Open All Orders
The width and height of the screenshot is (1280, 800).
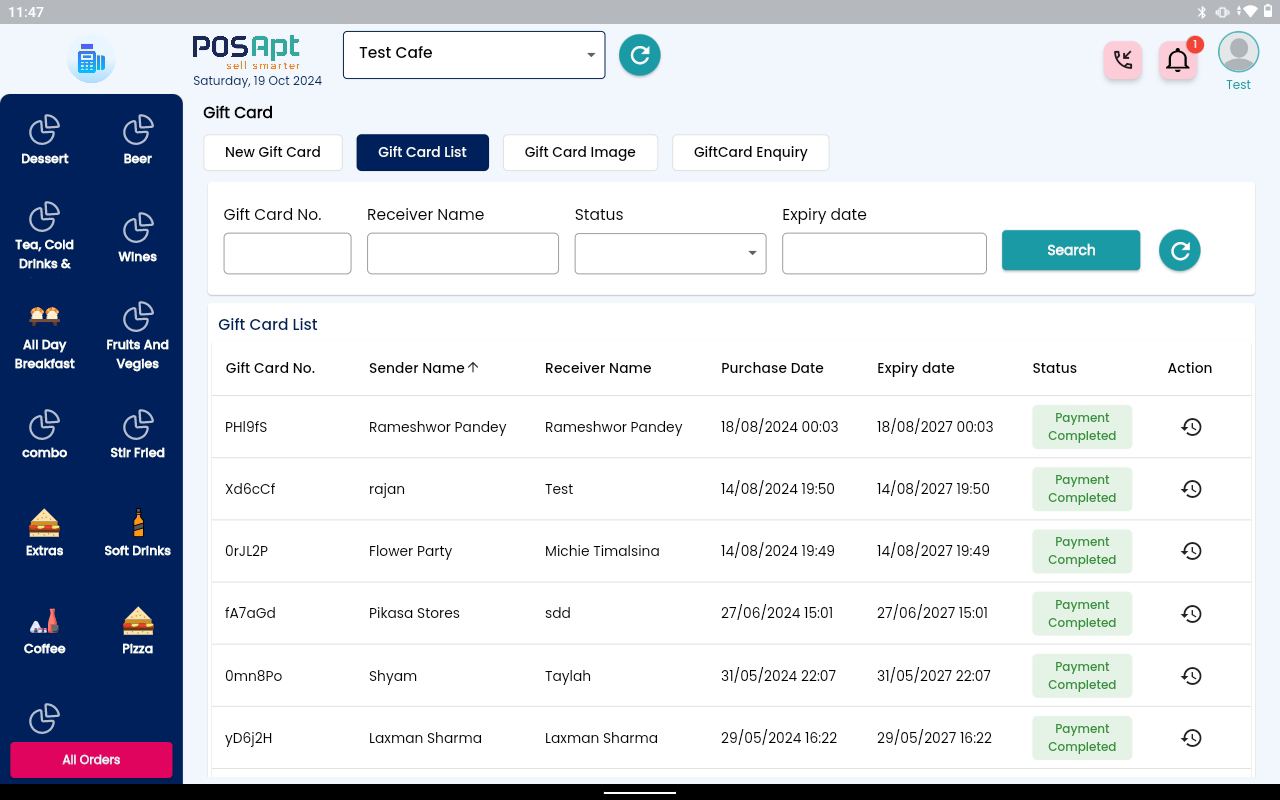point(91,760)
